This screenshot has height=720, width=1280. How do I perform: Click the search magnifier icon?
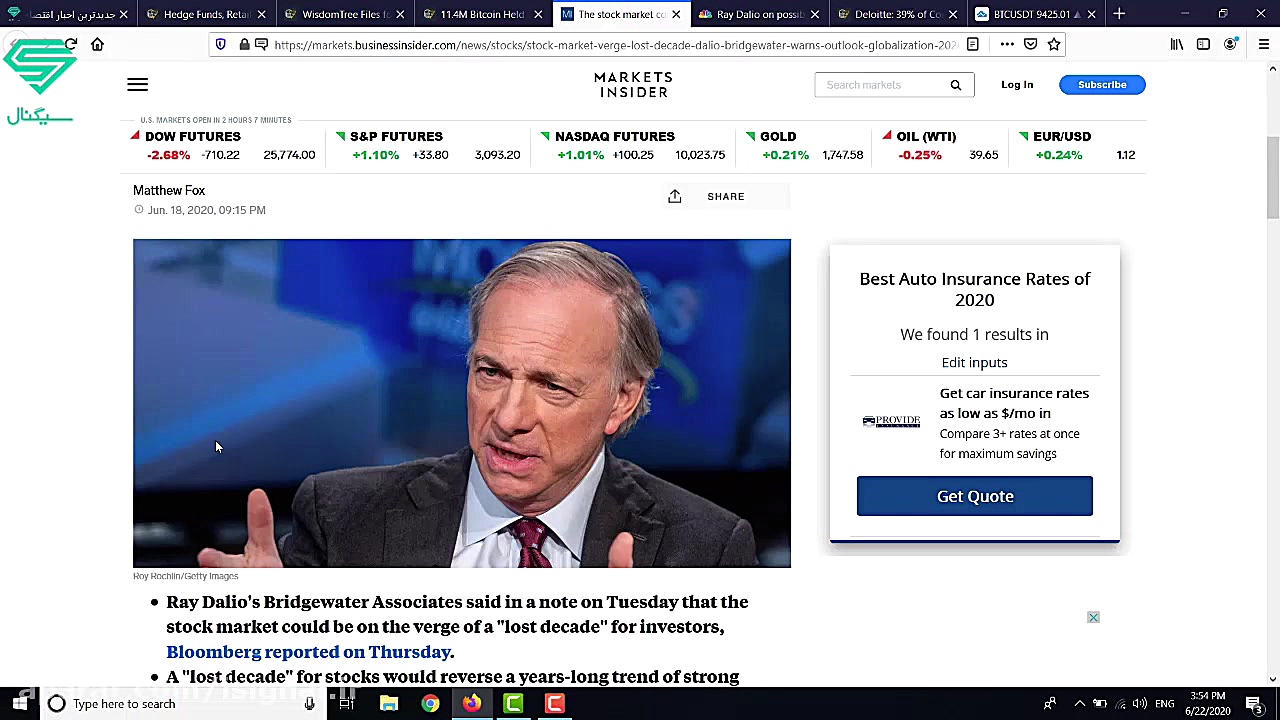click(x=955, y=85)
